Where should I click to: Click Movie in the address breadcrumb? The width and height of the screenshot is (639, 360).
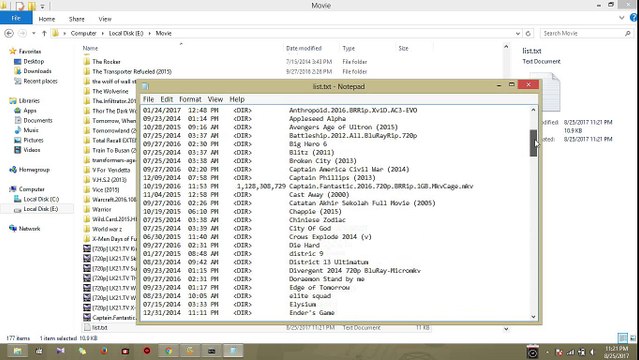tap(163, 33)
